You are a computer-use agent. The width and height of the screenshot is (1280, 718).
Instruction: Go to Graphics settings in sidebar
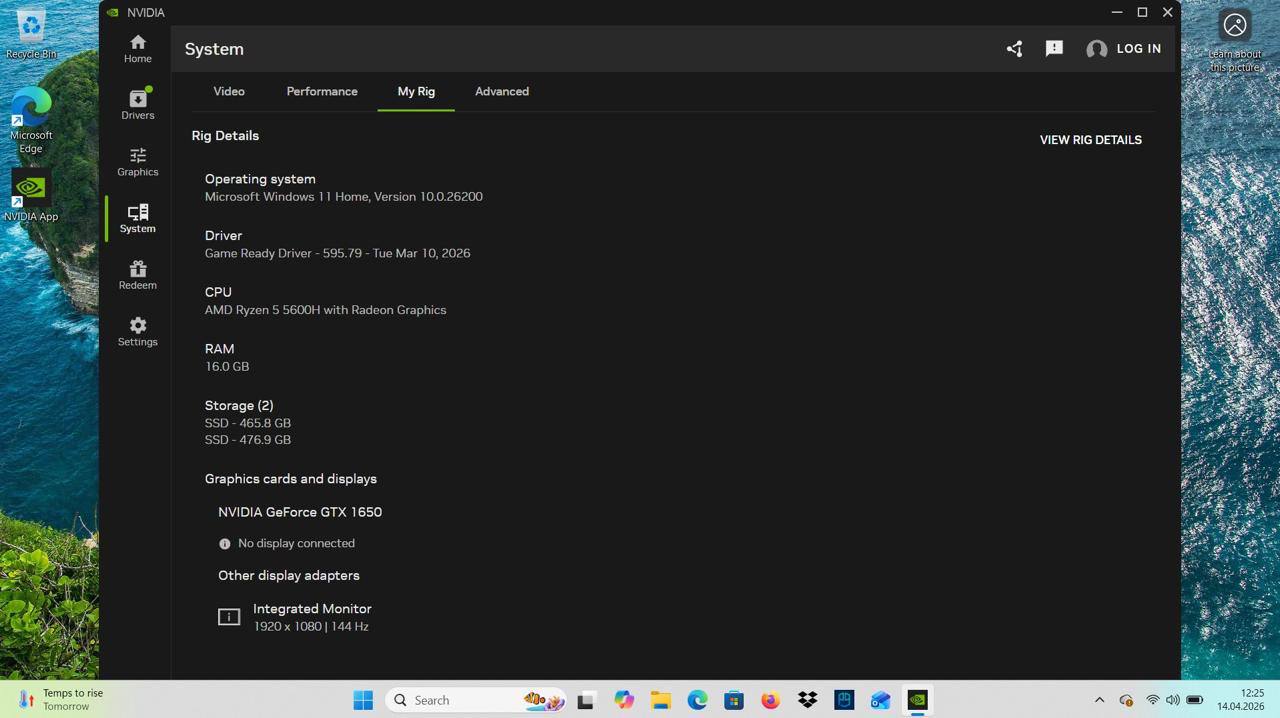tap(138, 161)
